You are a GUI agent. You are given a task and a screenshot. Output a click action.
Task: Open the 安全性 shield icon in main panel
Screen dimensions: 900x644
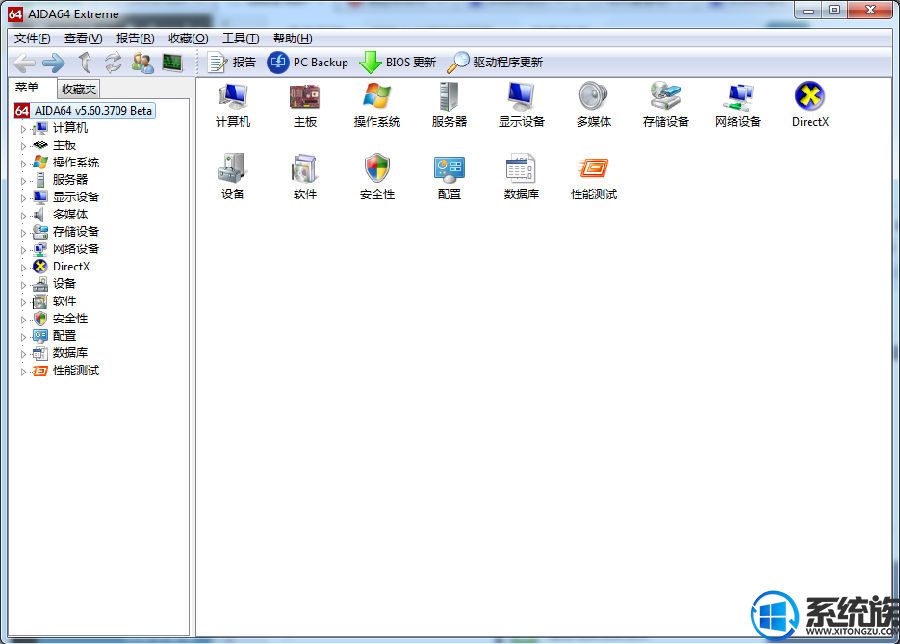[377, 169]
